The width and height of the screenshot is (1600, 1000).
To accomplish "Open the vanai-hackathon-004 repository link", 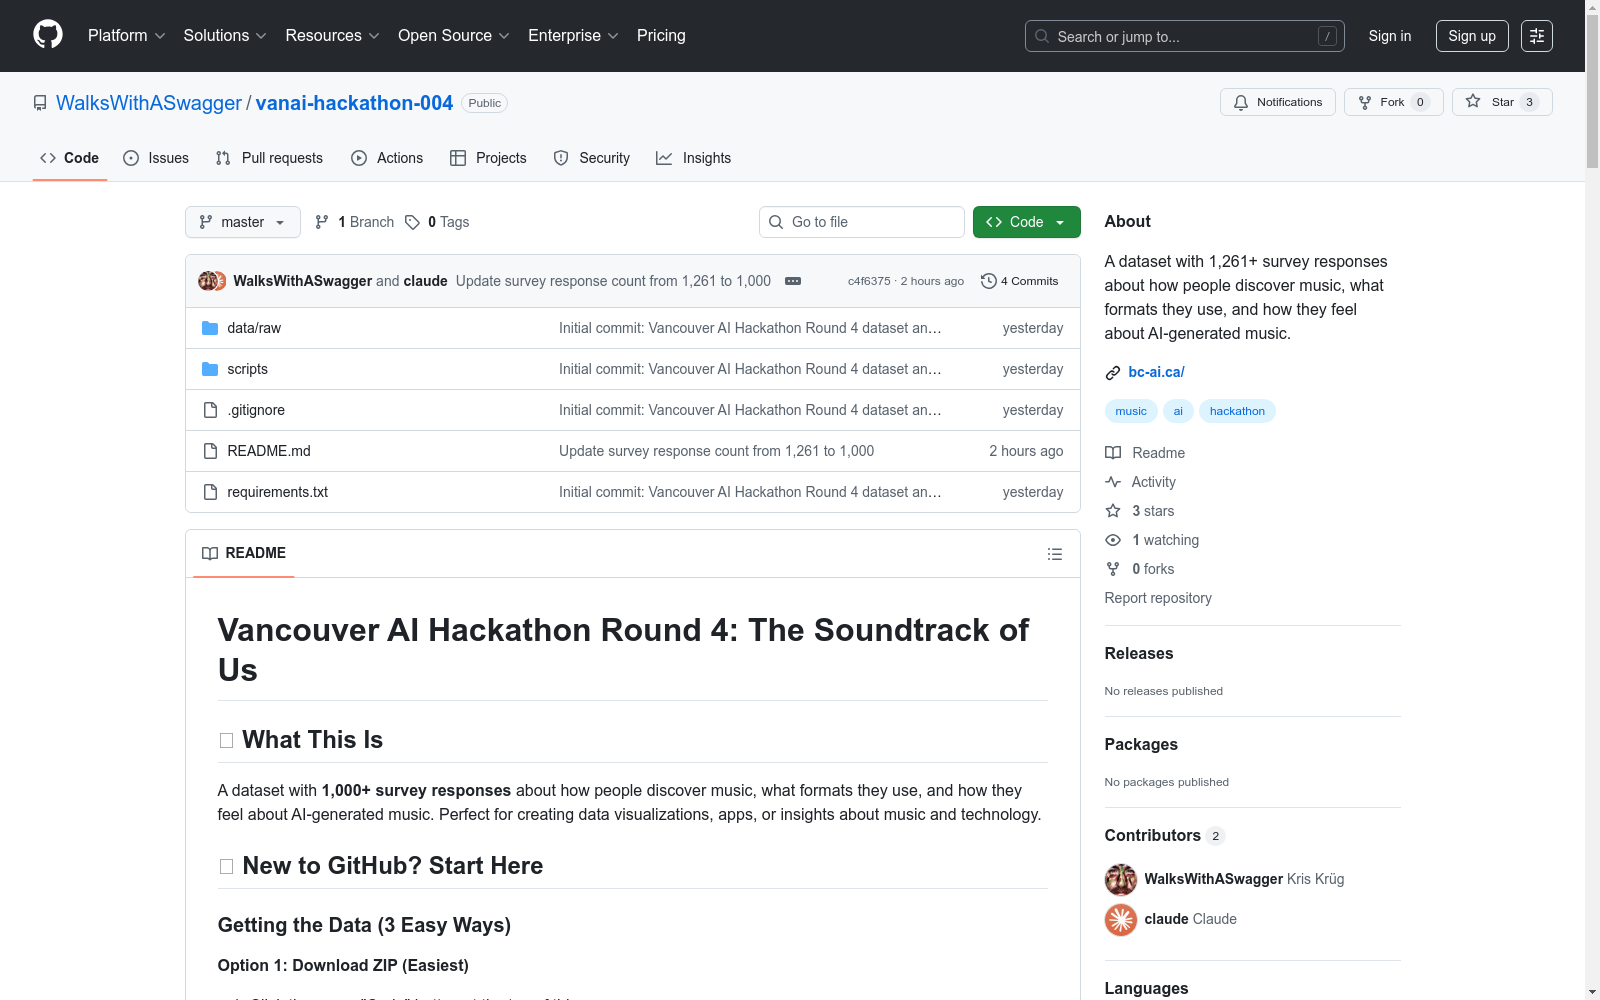I will [x=354, y=103].
